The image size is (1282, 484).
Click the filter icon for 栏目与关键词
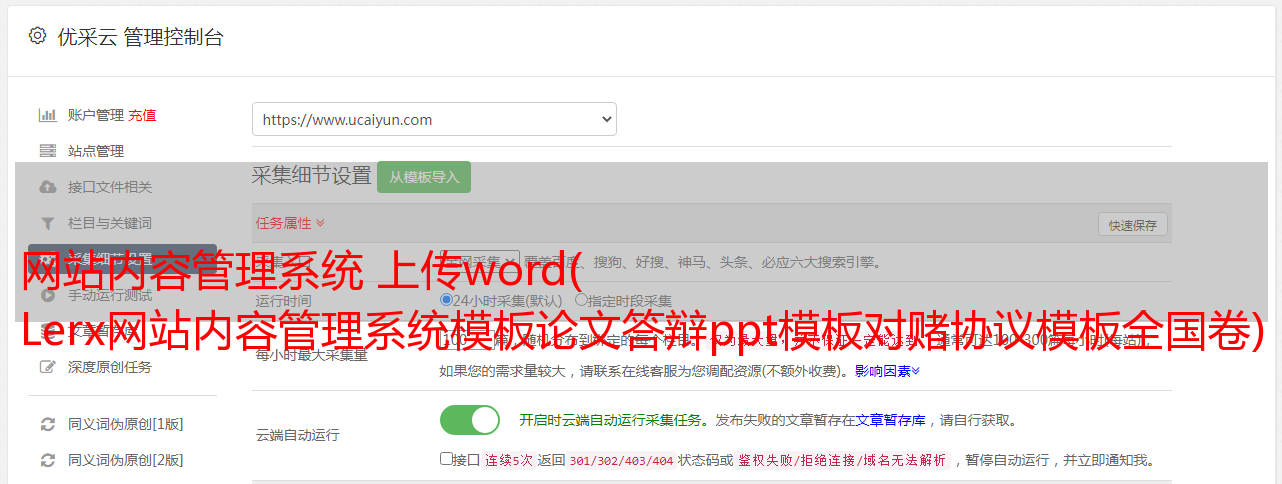pos(47,223)
